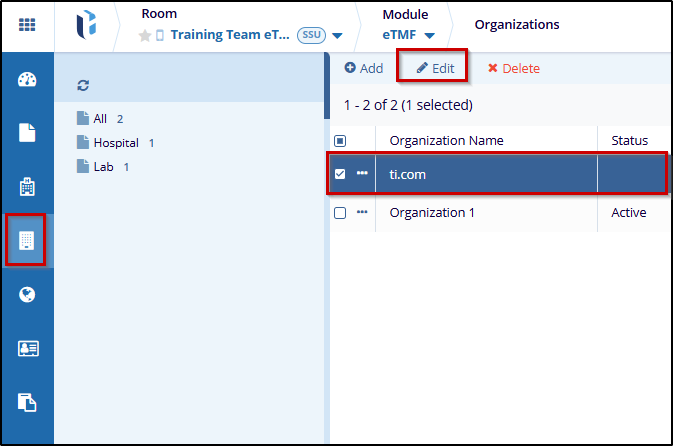673x446 pixels.
Task: Sort by Organization Name column header
Action: coord(446,141)
